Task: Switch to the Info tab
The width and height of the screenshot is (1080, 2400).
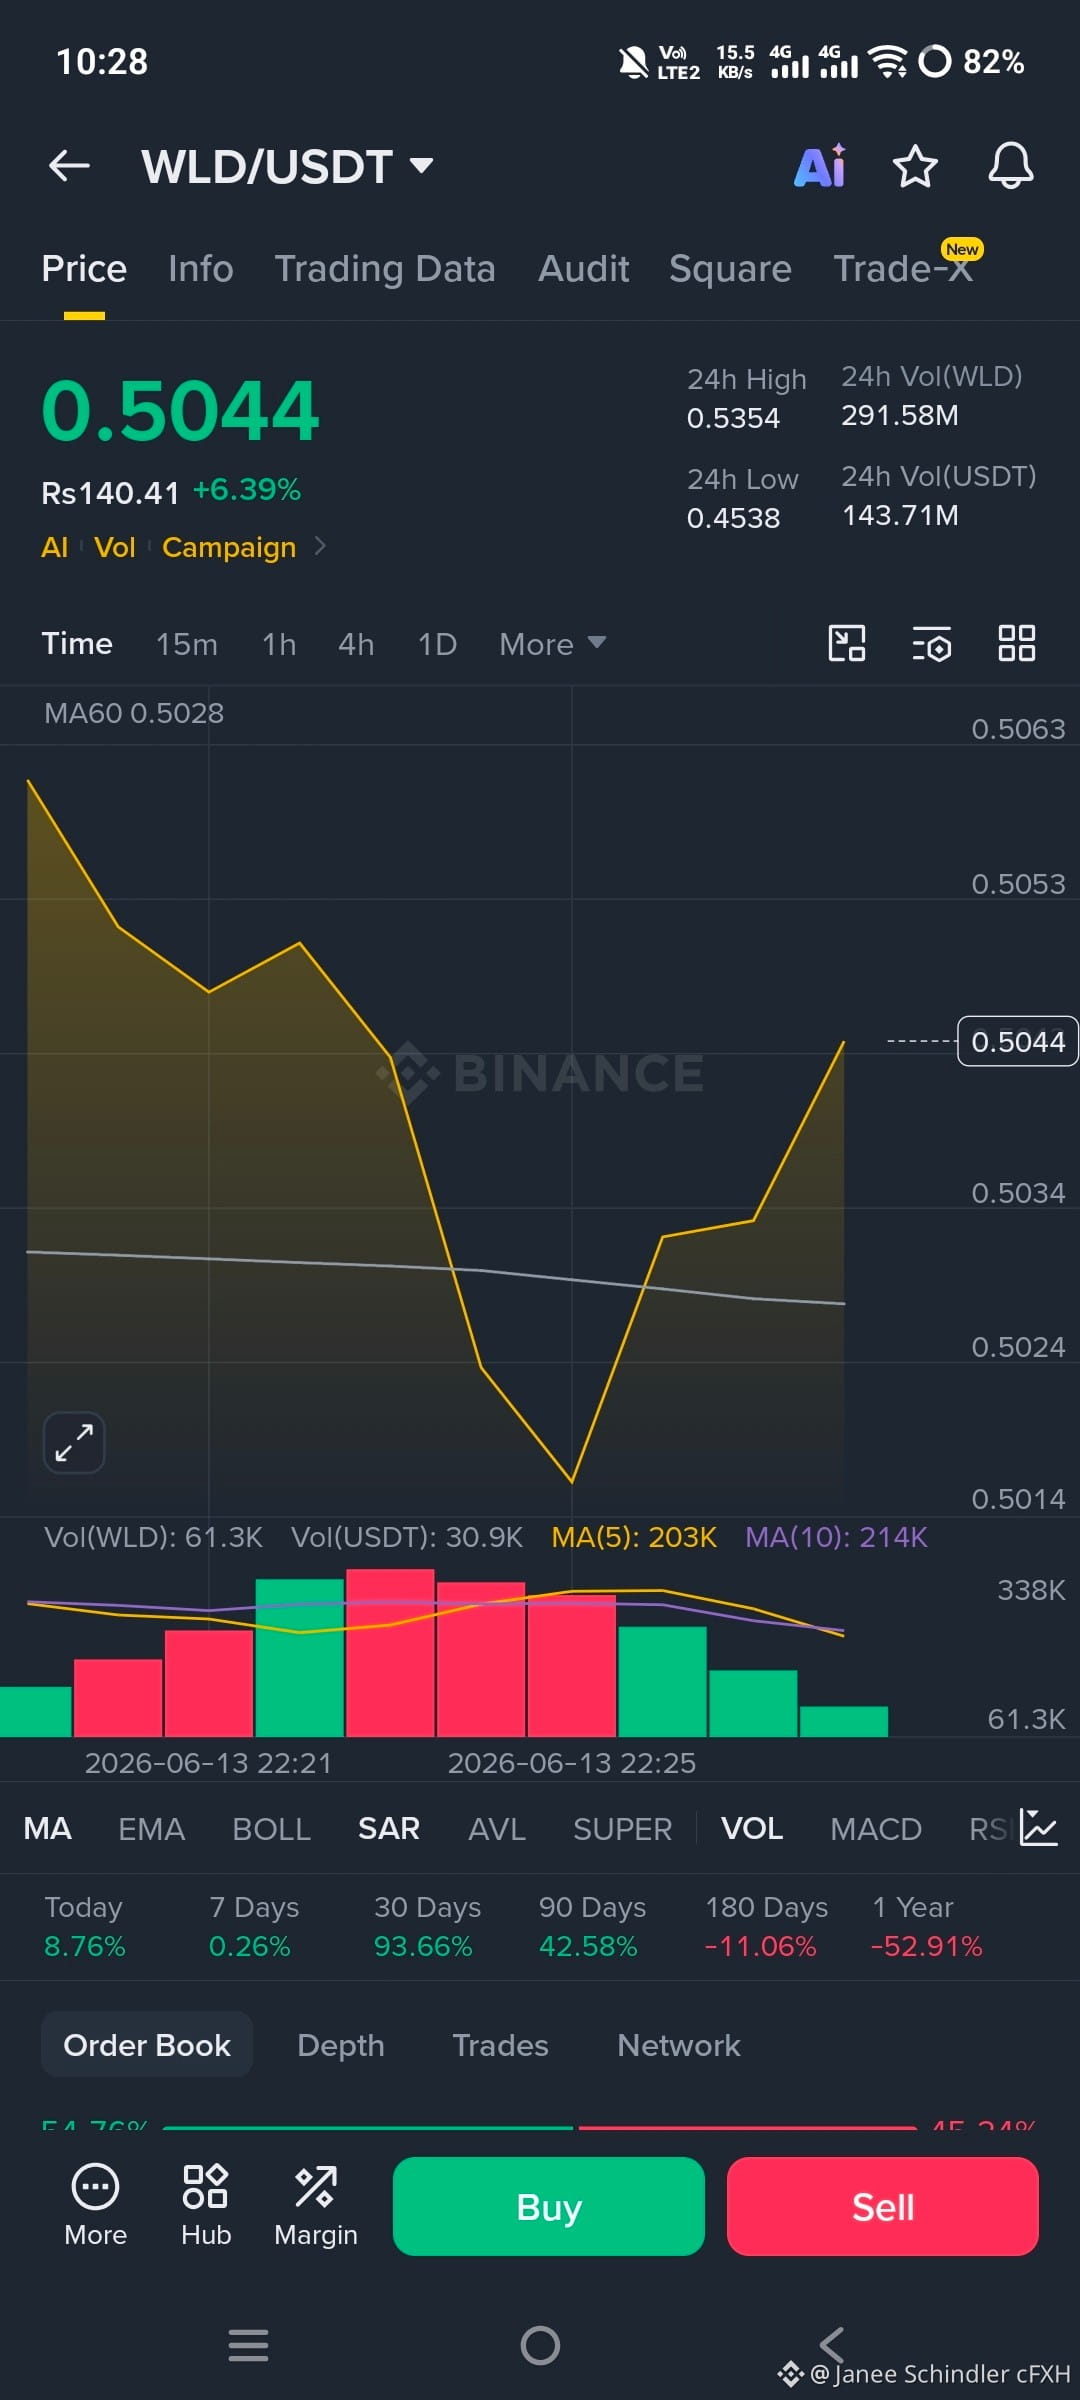Action: click(200, 269)
